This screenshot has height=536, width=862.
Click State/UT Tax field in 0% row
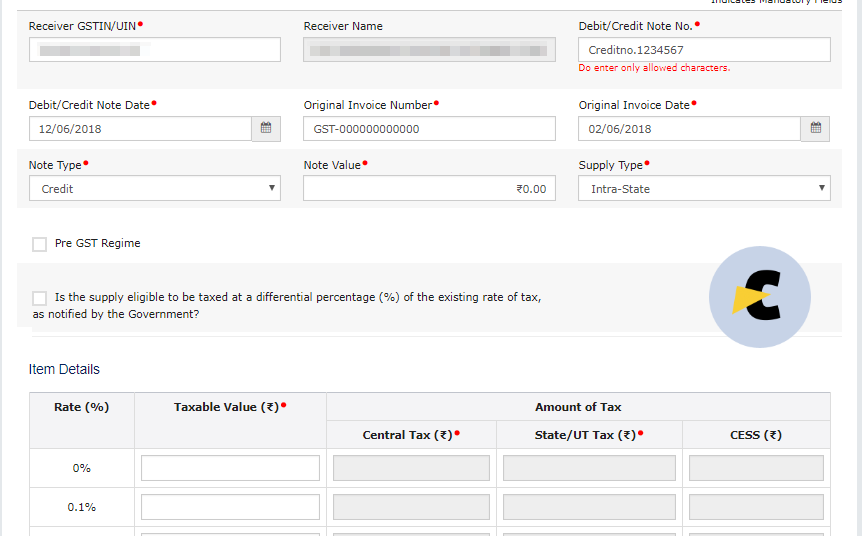589,468
